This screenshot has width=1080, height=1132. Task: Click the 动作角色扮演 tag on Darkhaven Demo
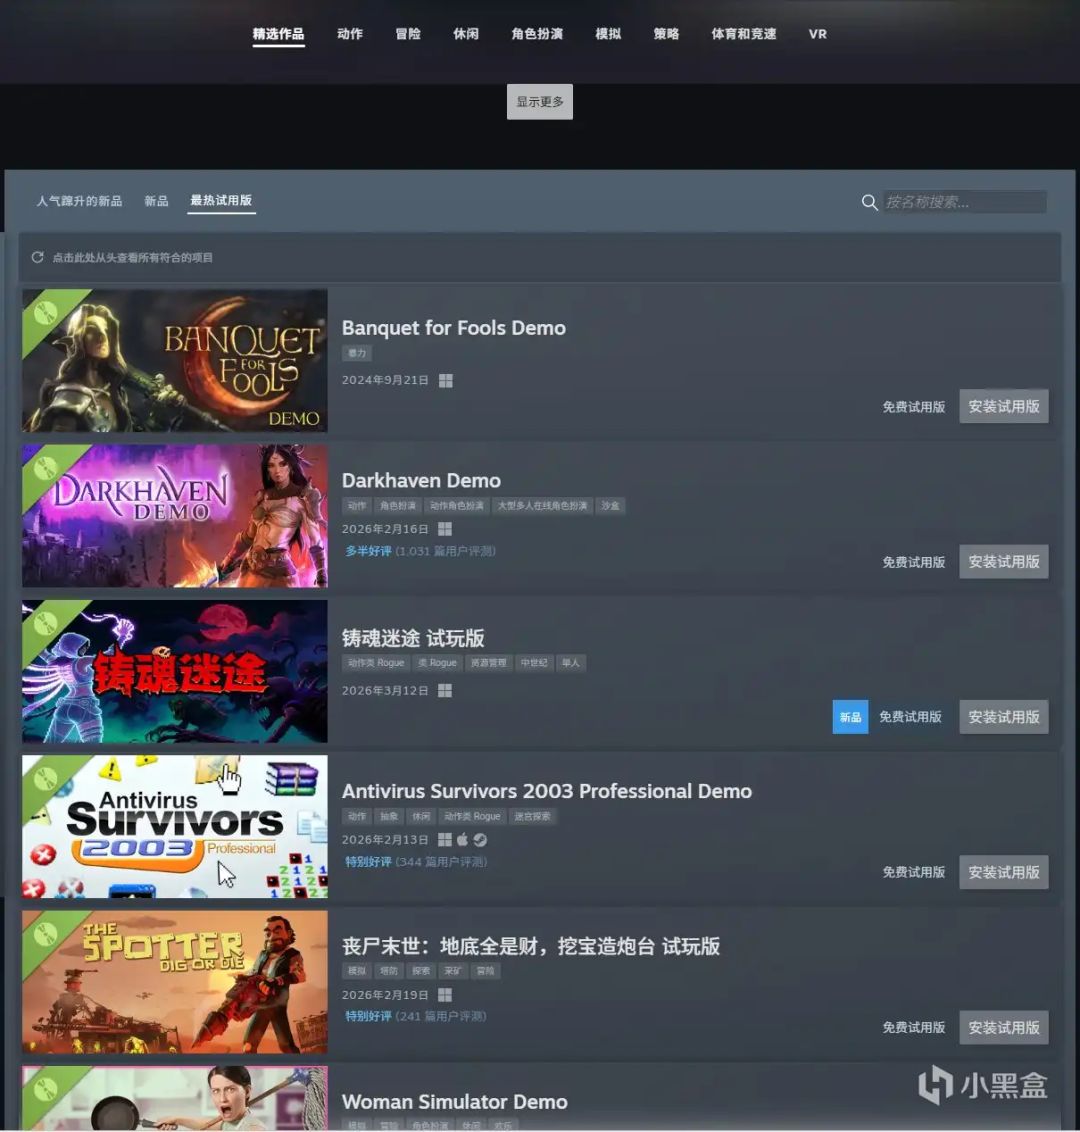click(x=456, y=506)
